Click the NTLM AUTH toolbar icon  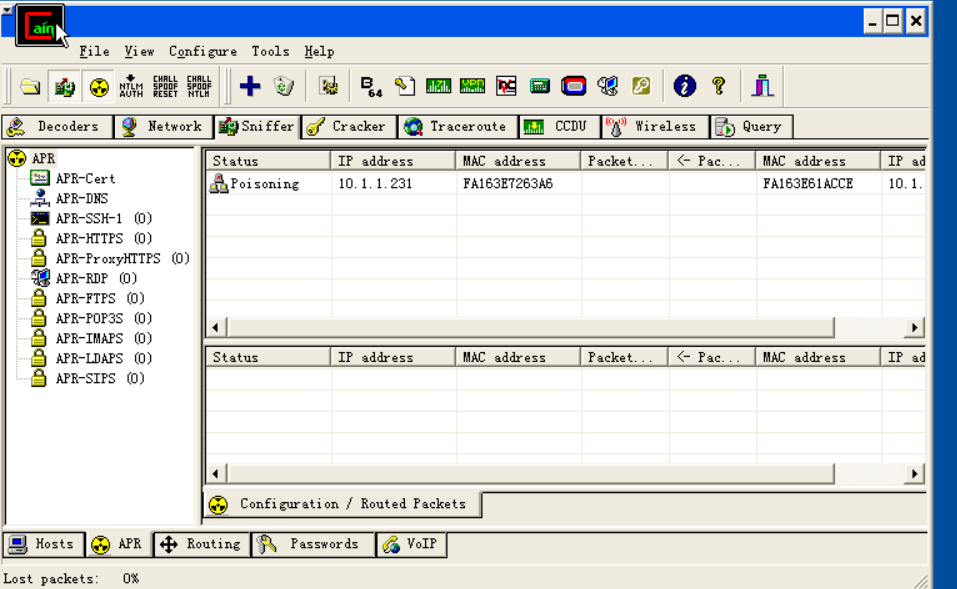pos(131,86)
